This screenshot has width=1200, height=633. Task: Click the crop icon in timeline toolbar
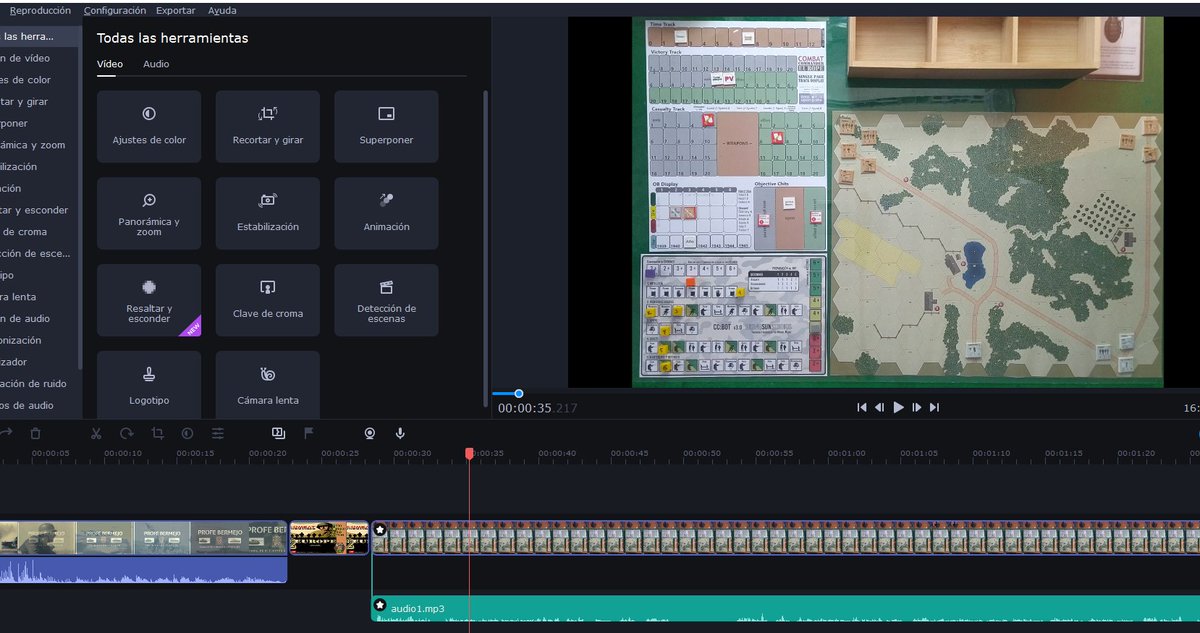click(157, 433)
